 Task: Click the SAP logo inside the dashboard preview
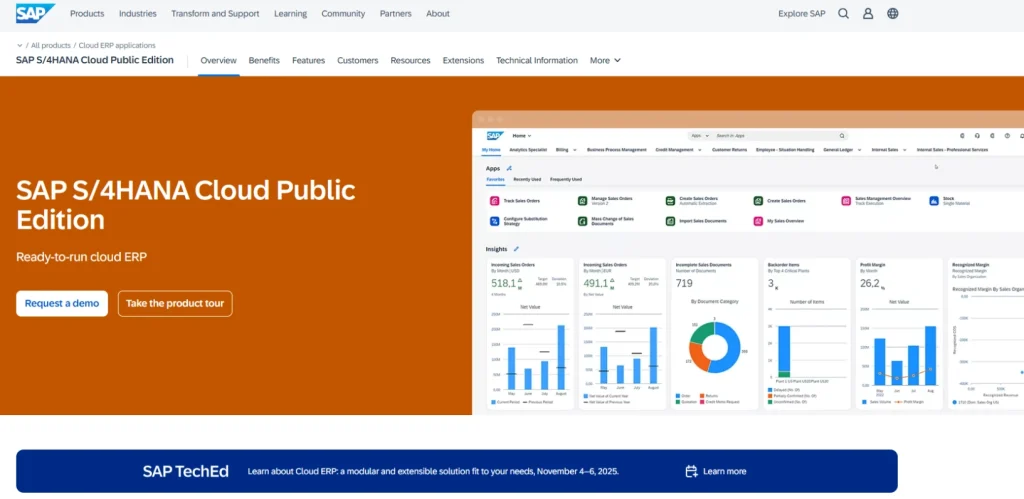click(x=495, y=136)
